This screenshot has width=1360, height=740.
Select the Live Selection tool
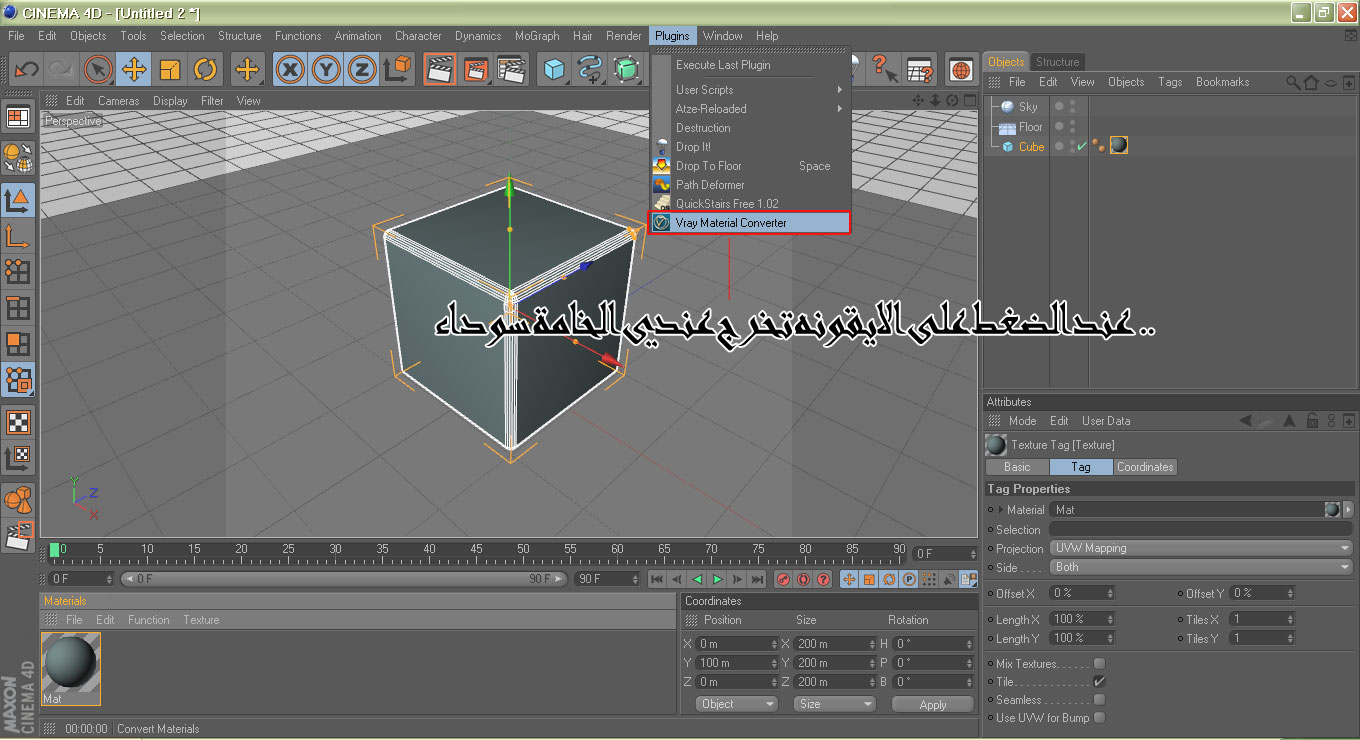[x=97, y=69]
